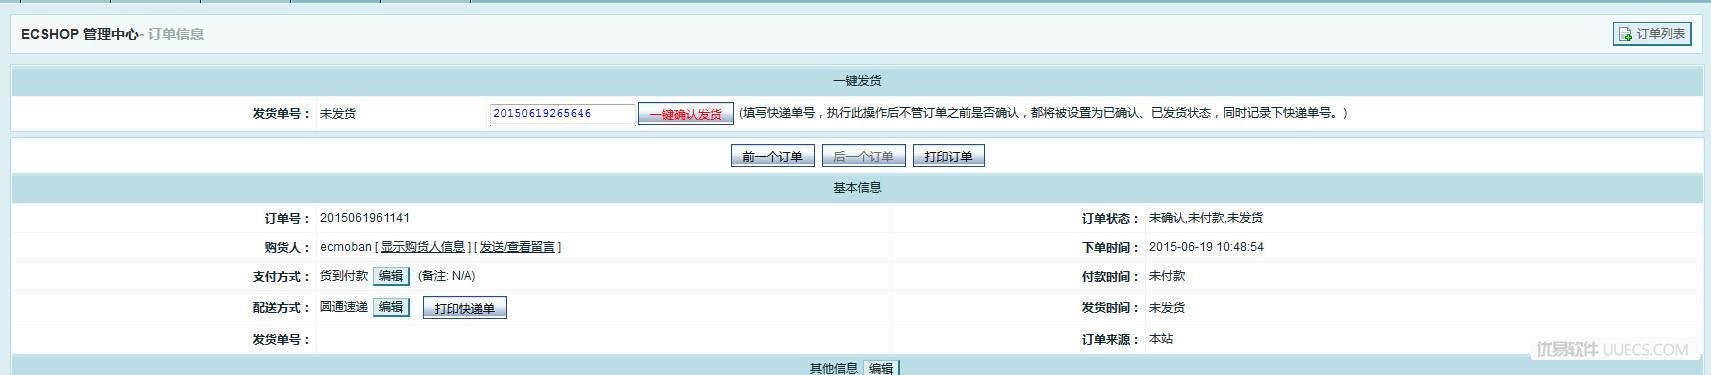Click the document icon inside 订单列表 button

pyautogui.click(x=1625, y=34)
